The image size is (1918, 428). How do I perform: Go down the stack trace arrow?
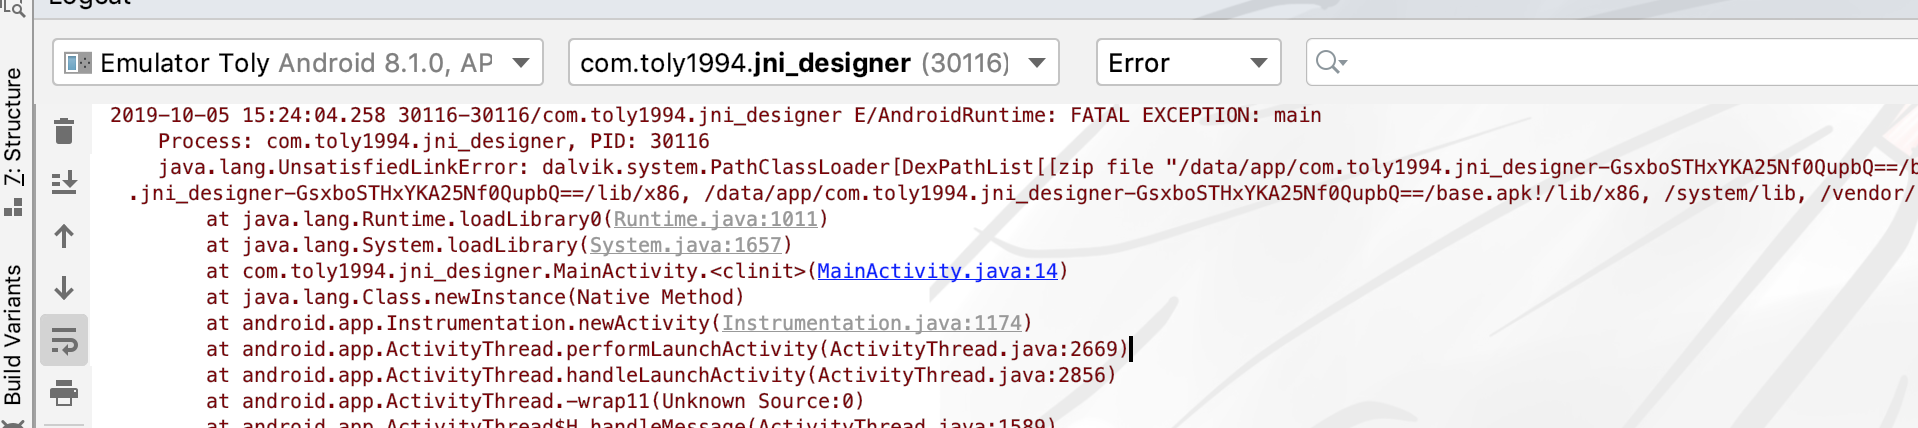coord(64,288)
